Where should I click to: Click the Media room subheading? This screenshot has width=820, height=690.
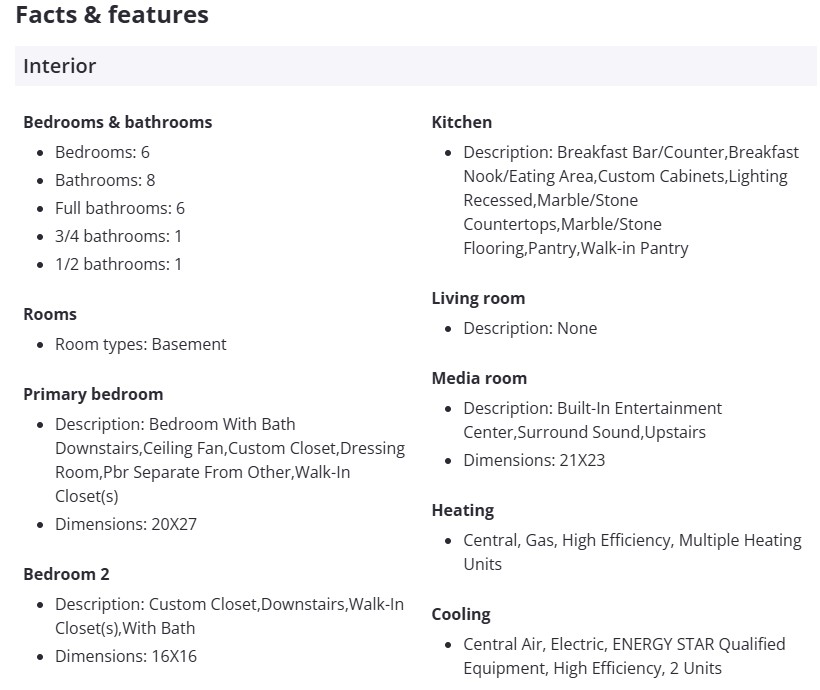(x=479, y=378)
